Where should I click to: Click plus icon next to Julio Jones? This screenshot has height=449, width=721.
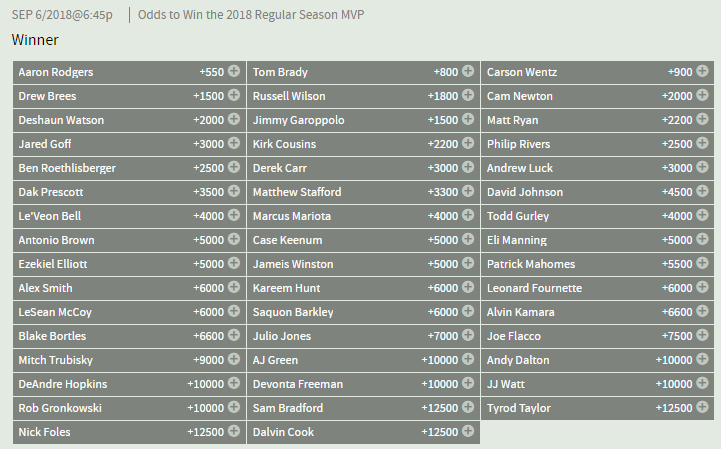(468, 336)
